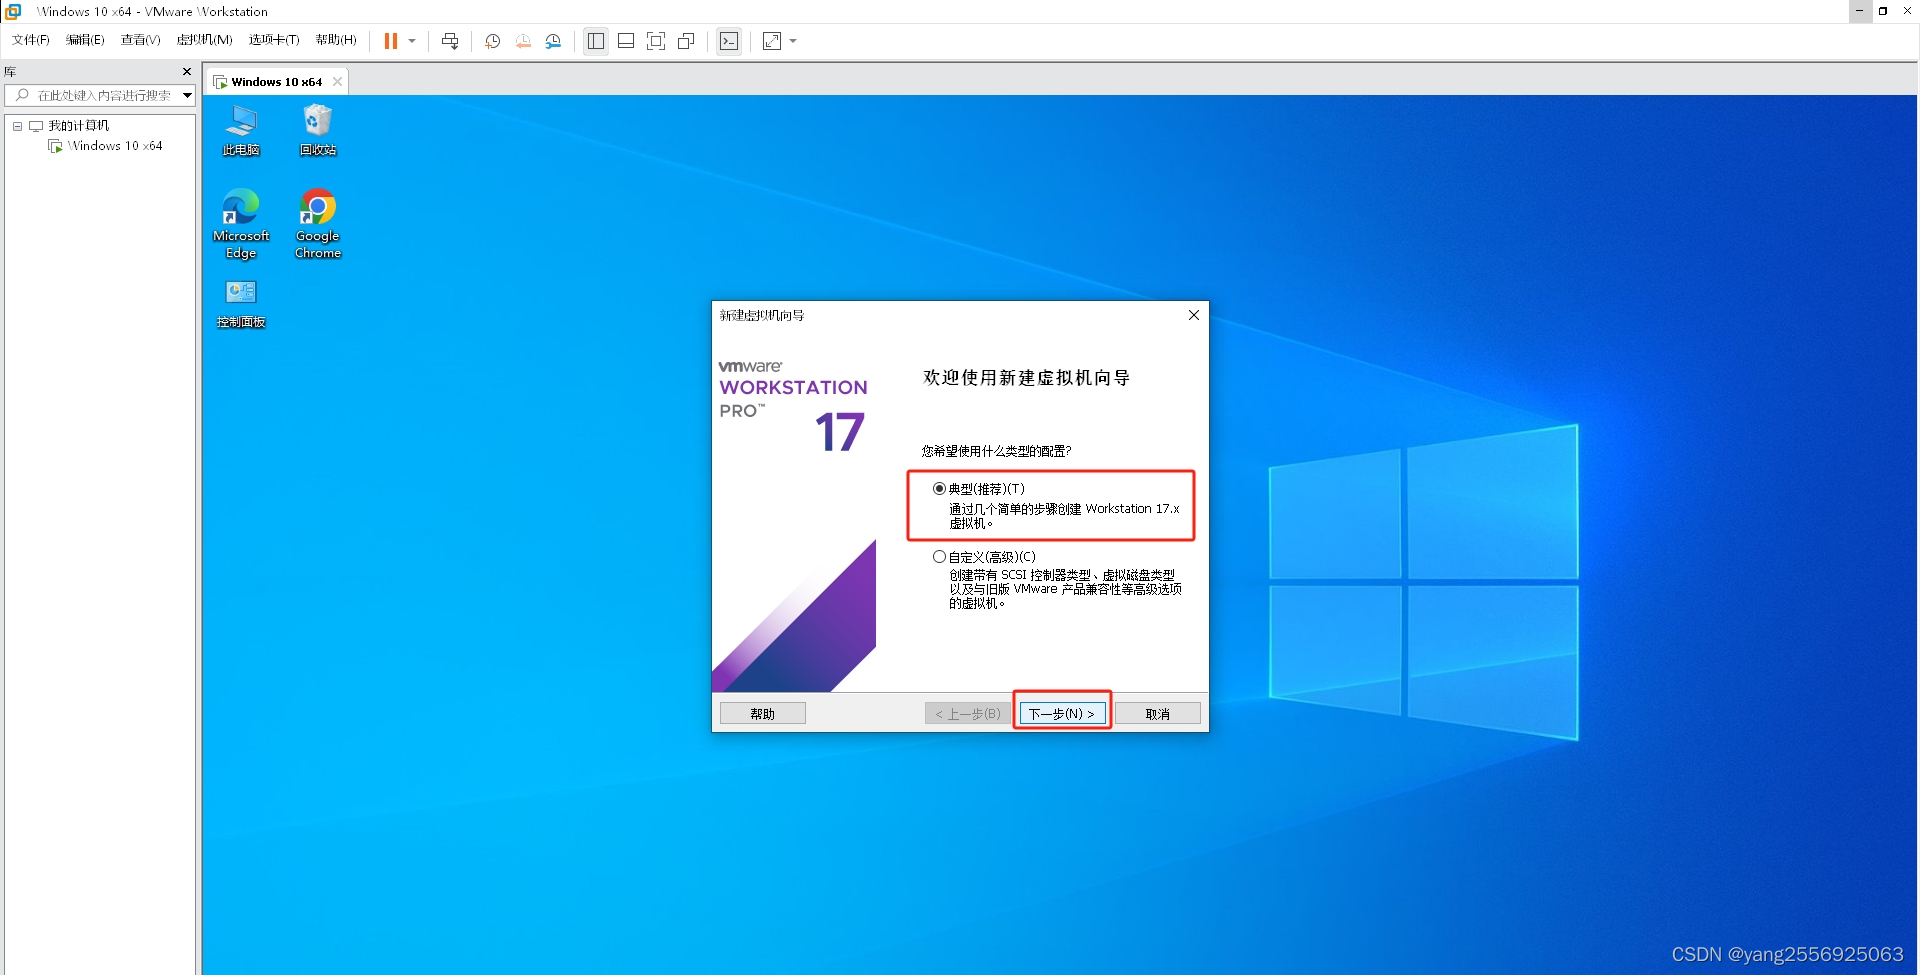The width and height of the screenshot is (1920, 975).
Task: Select the 控制面板 desktop icon
Action: click(241, 304)
